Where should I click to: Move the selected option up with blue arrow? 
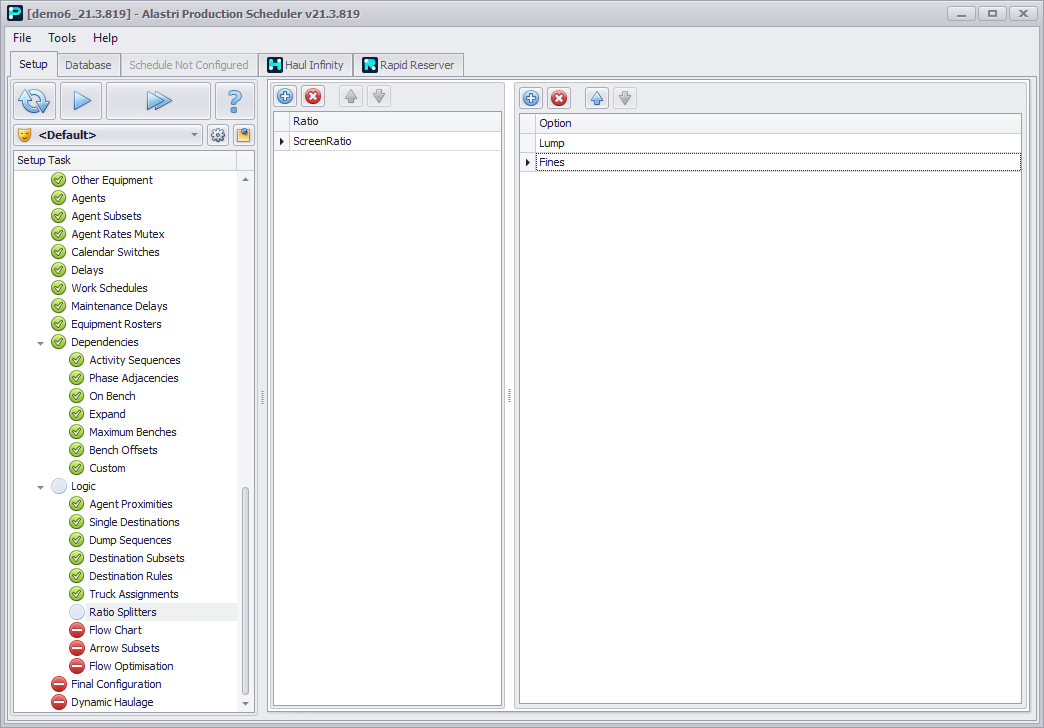[597, 98]
